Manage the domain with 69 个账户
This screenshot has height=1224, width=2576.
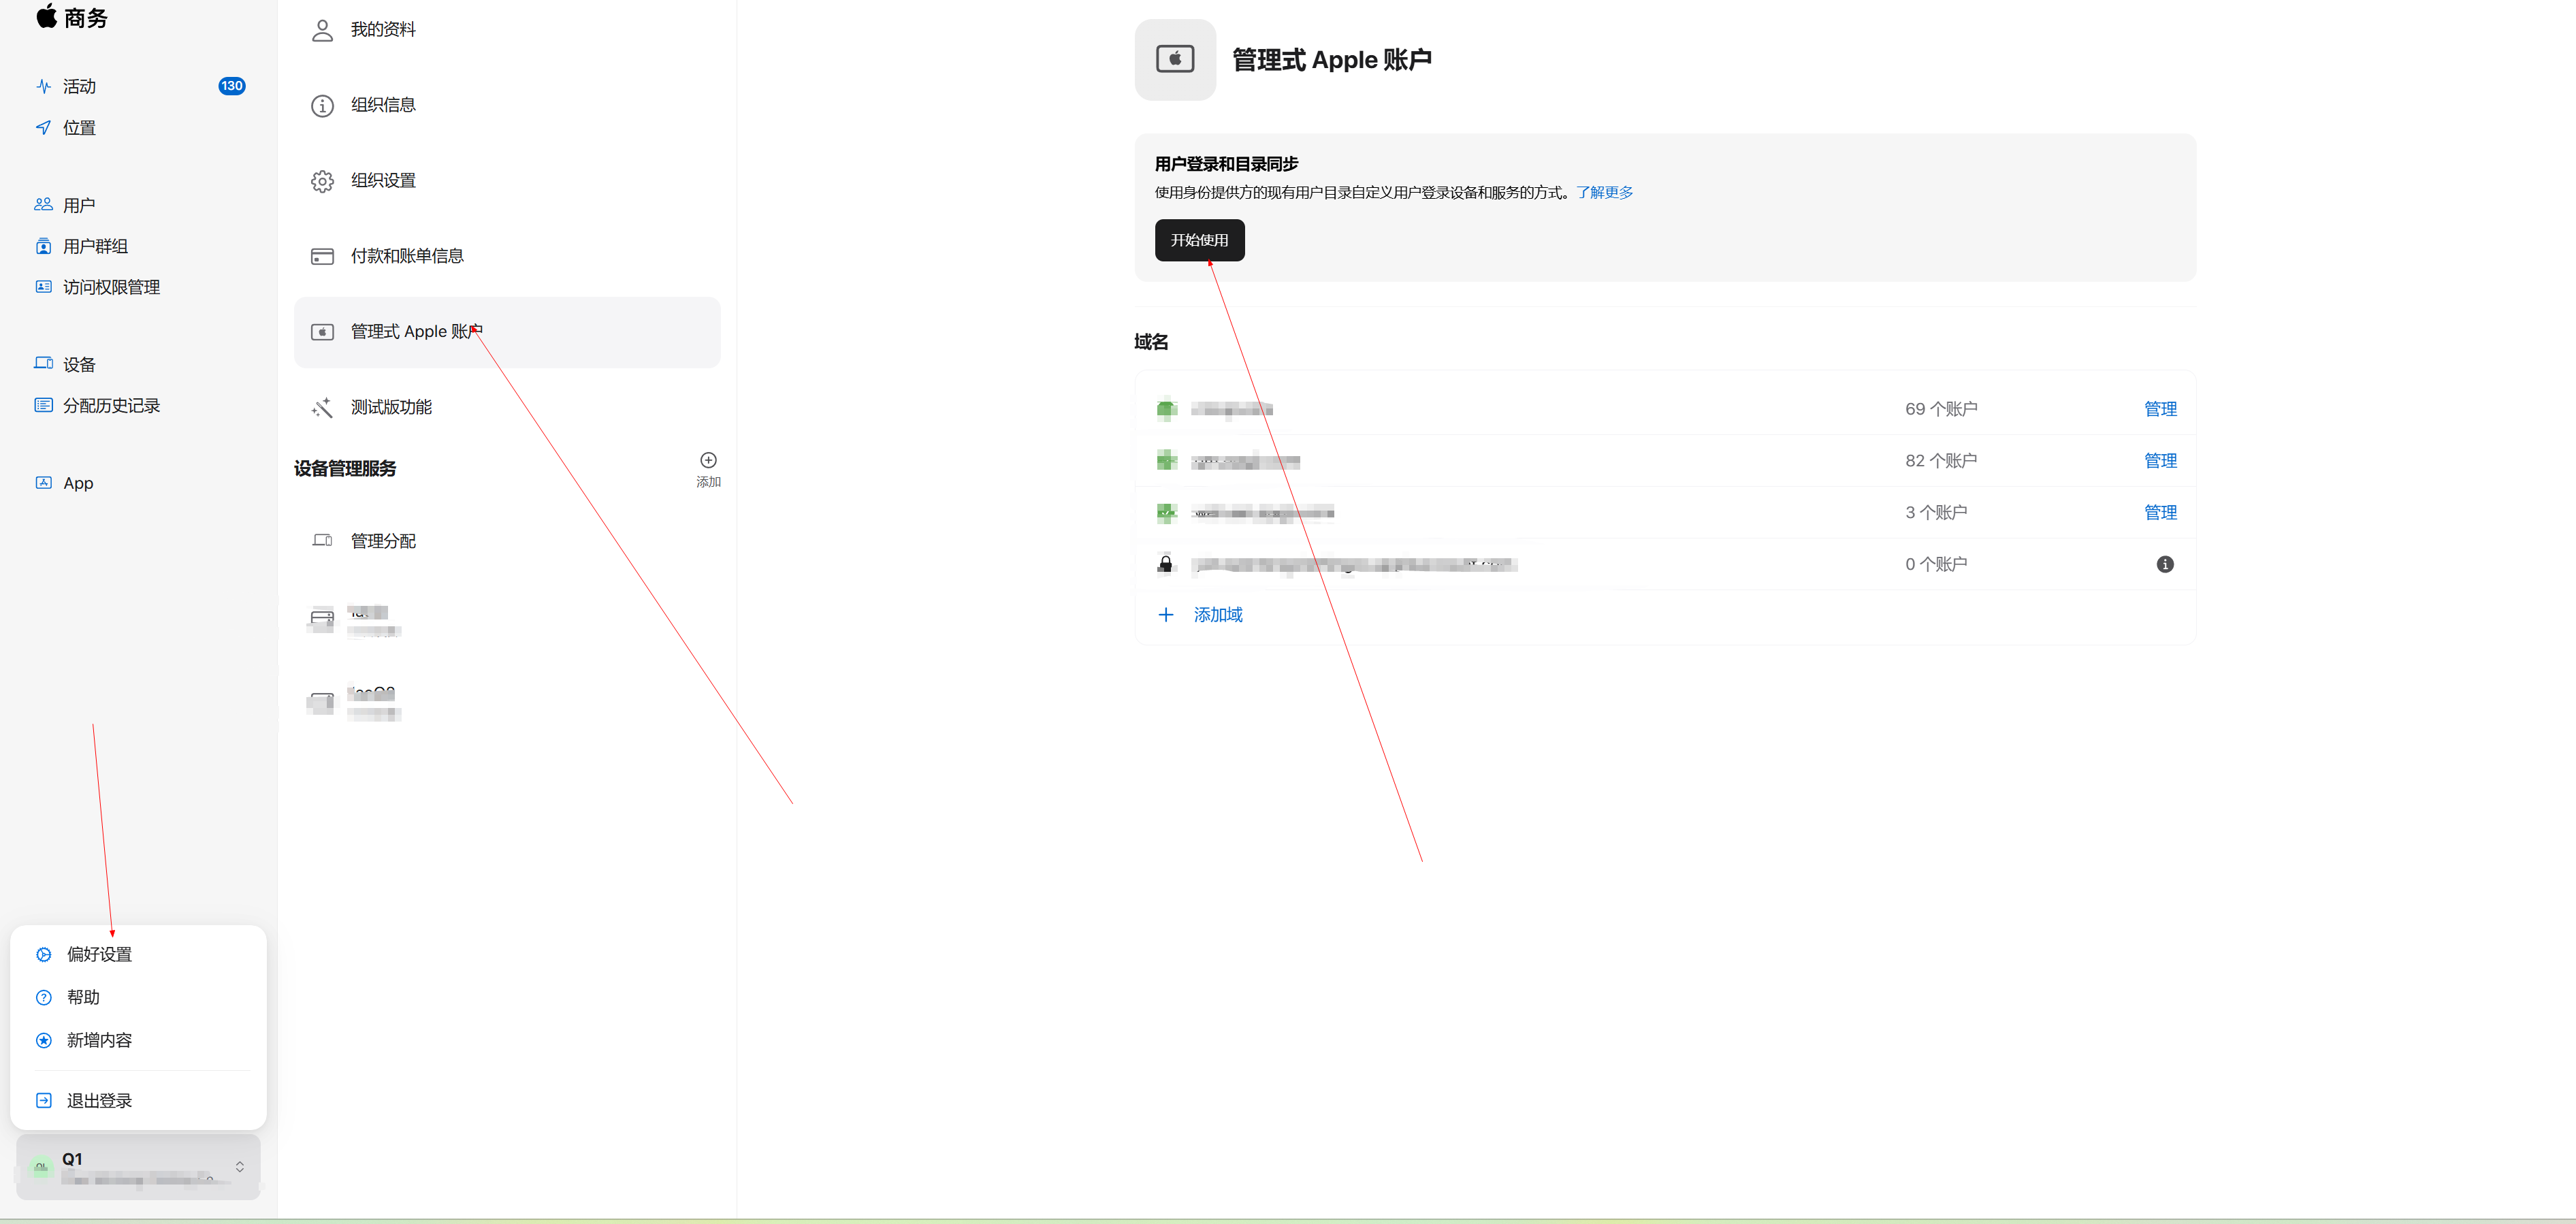2160,409
